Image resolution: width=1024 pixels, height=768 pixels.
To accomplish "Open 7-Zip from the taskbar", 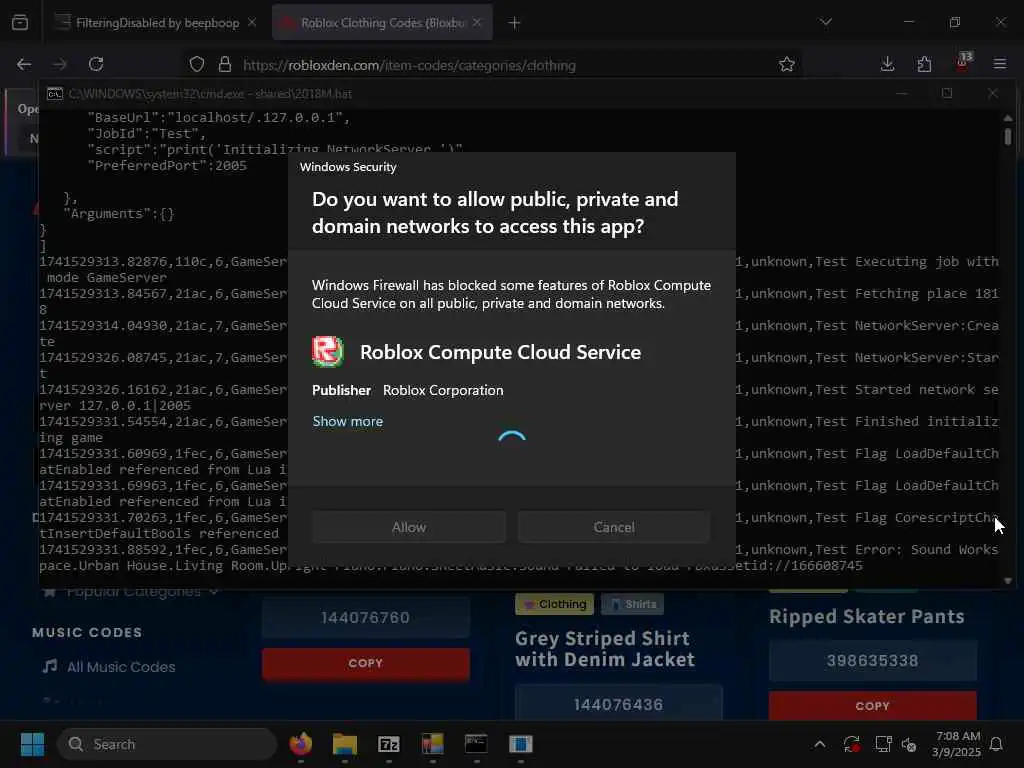I will pos(389,744).
